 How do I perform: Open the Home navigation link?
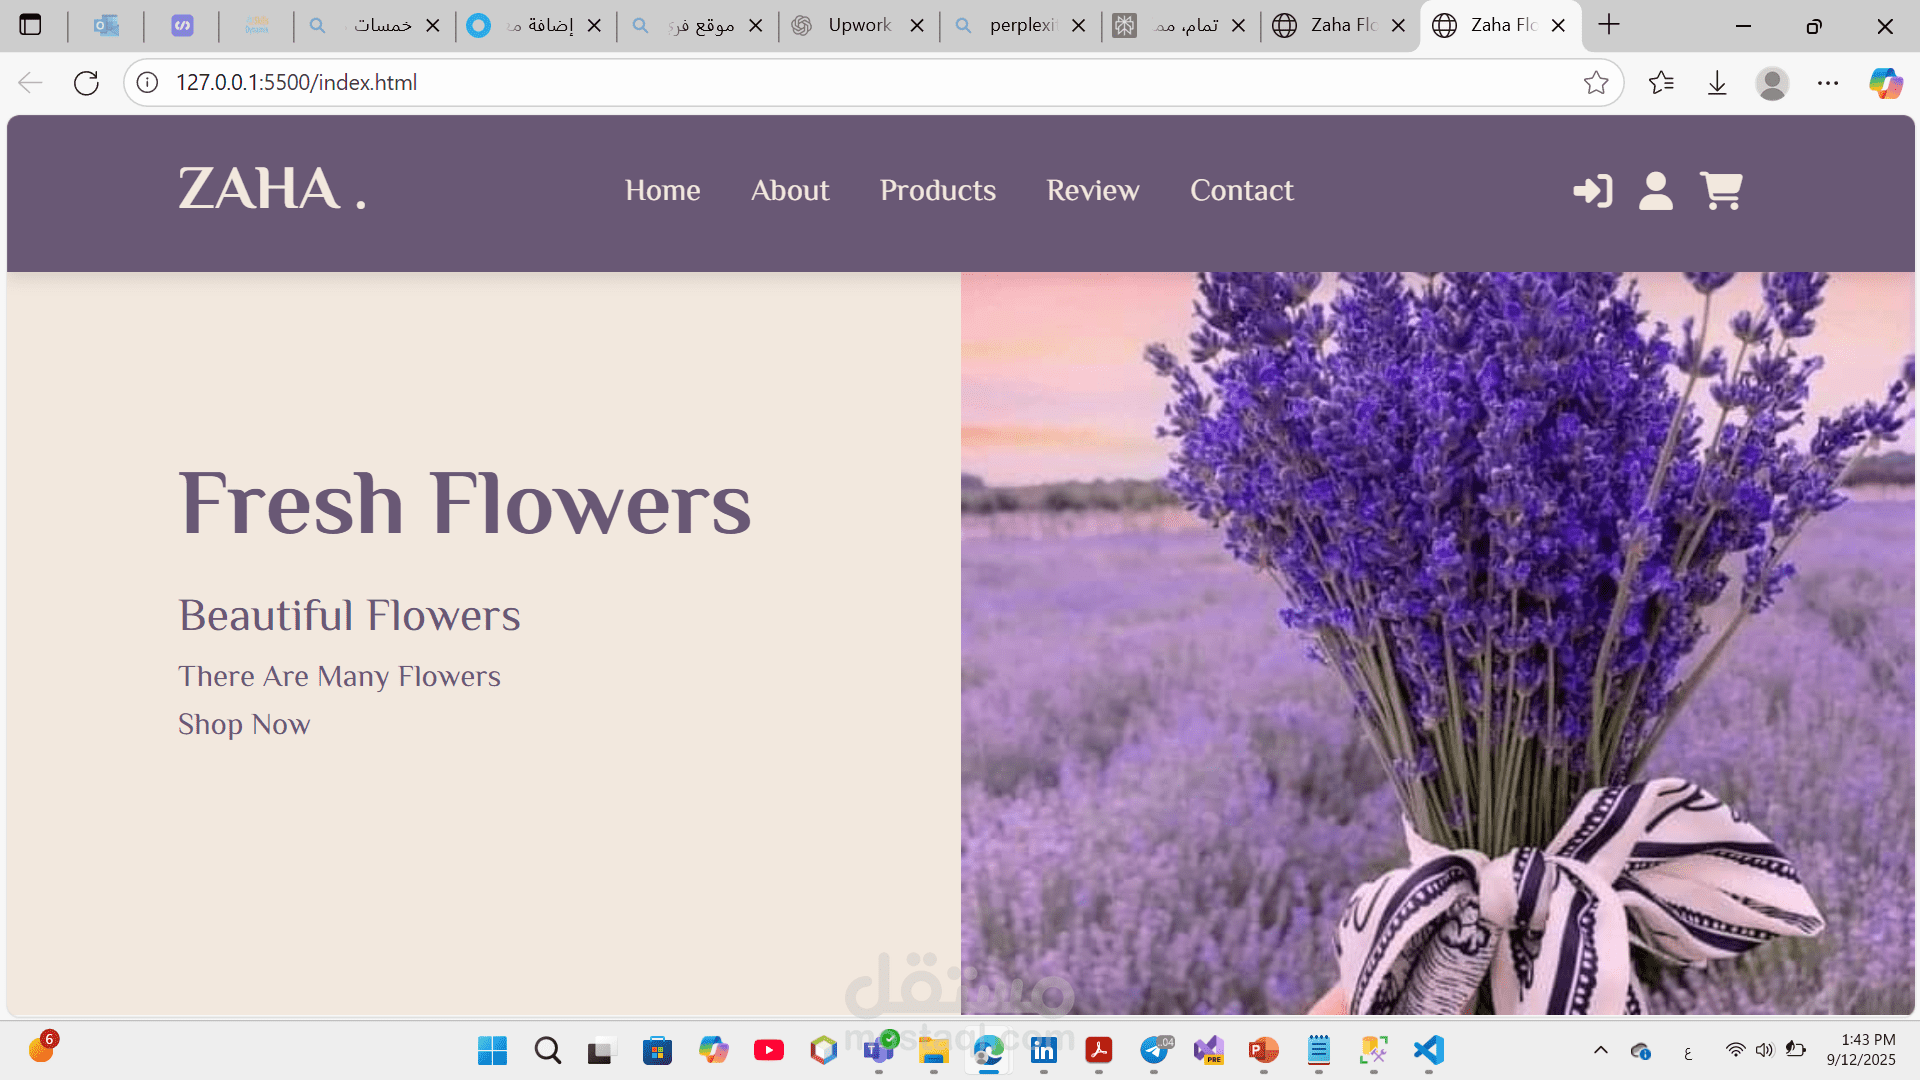(x=662, y=190)
